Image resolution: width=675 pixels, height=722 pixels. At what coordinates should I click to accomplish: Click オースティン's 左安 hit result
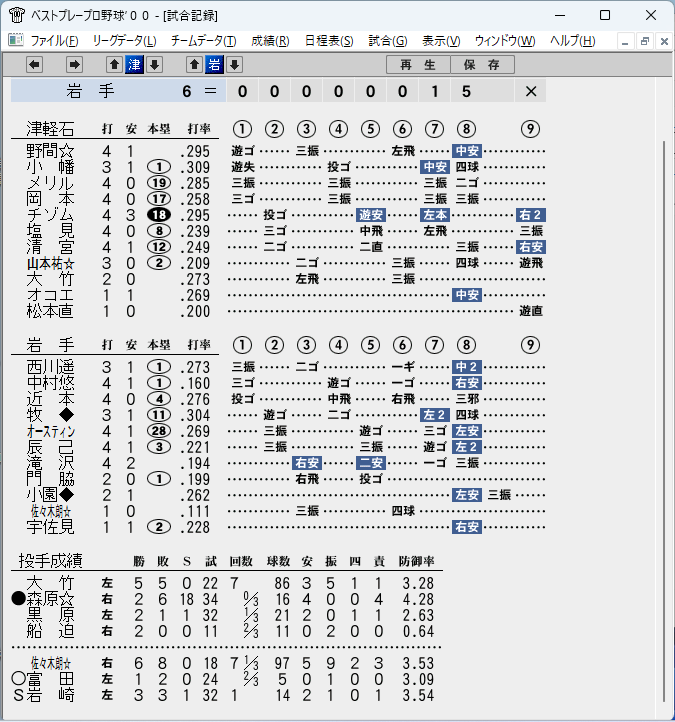[x=467, y=431]
